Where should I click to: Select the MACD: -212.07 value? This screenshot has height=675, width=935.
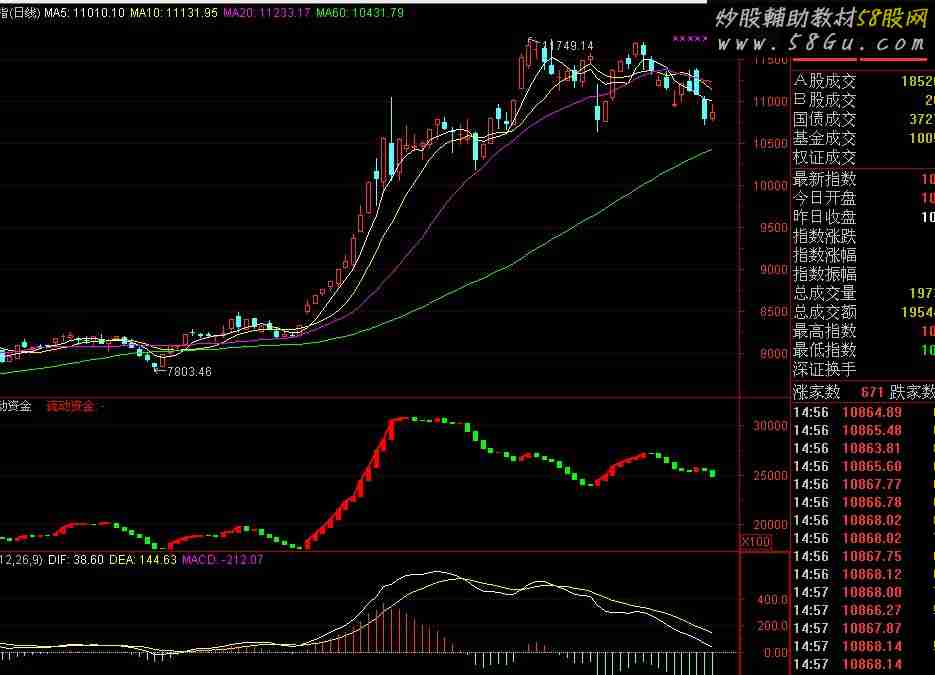pos(222,560)
